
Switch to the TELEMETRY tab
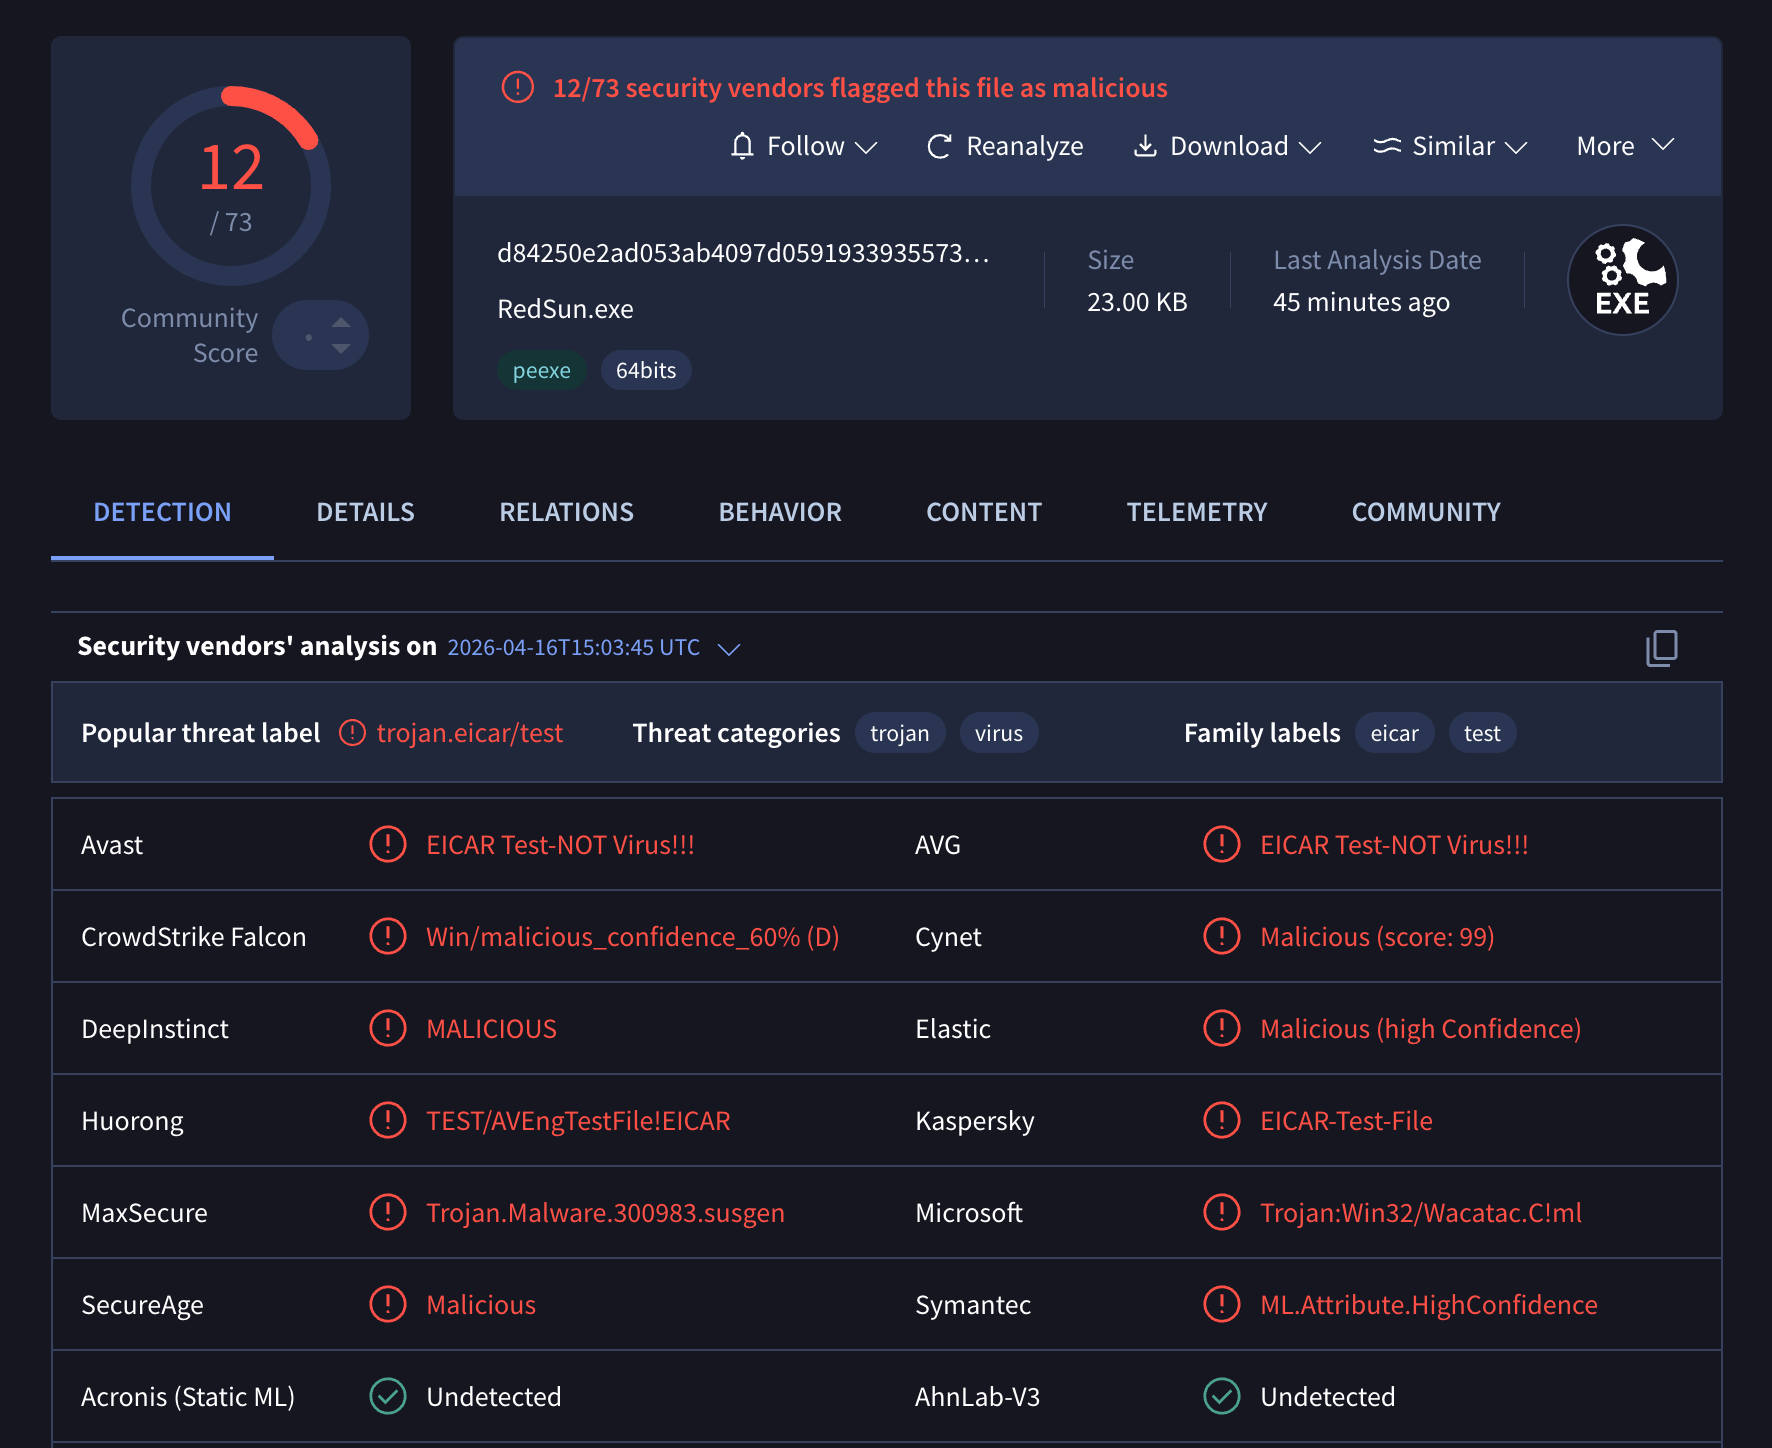click(1197, 512)
